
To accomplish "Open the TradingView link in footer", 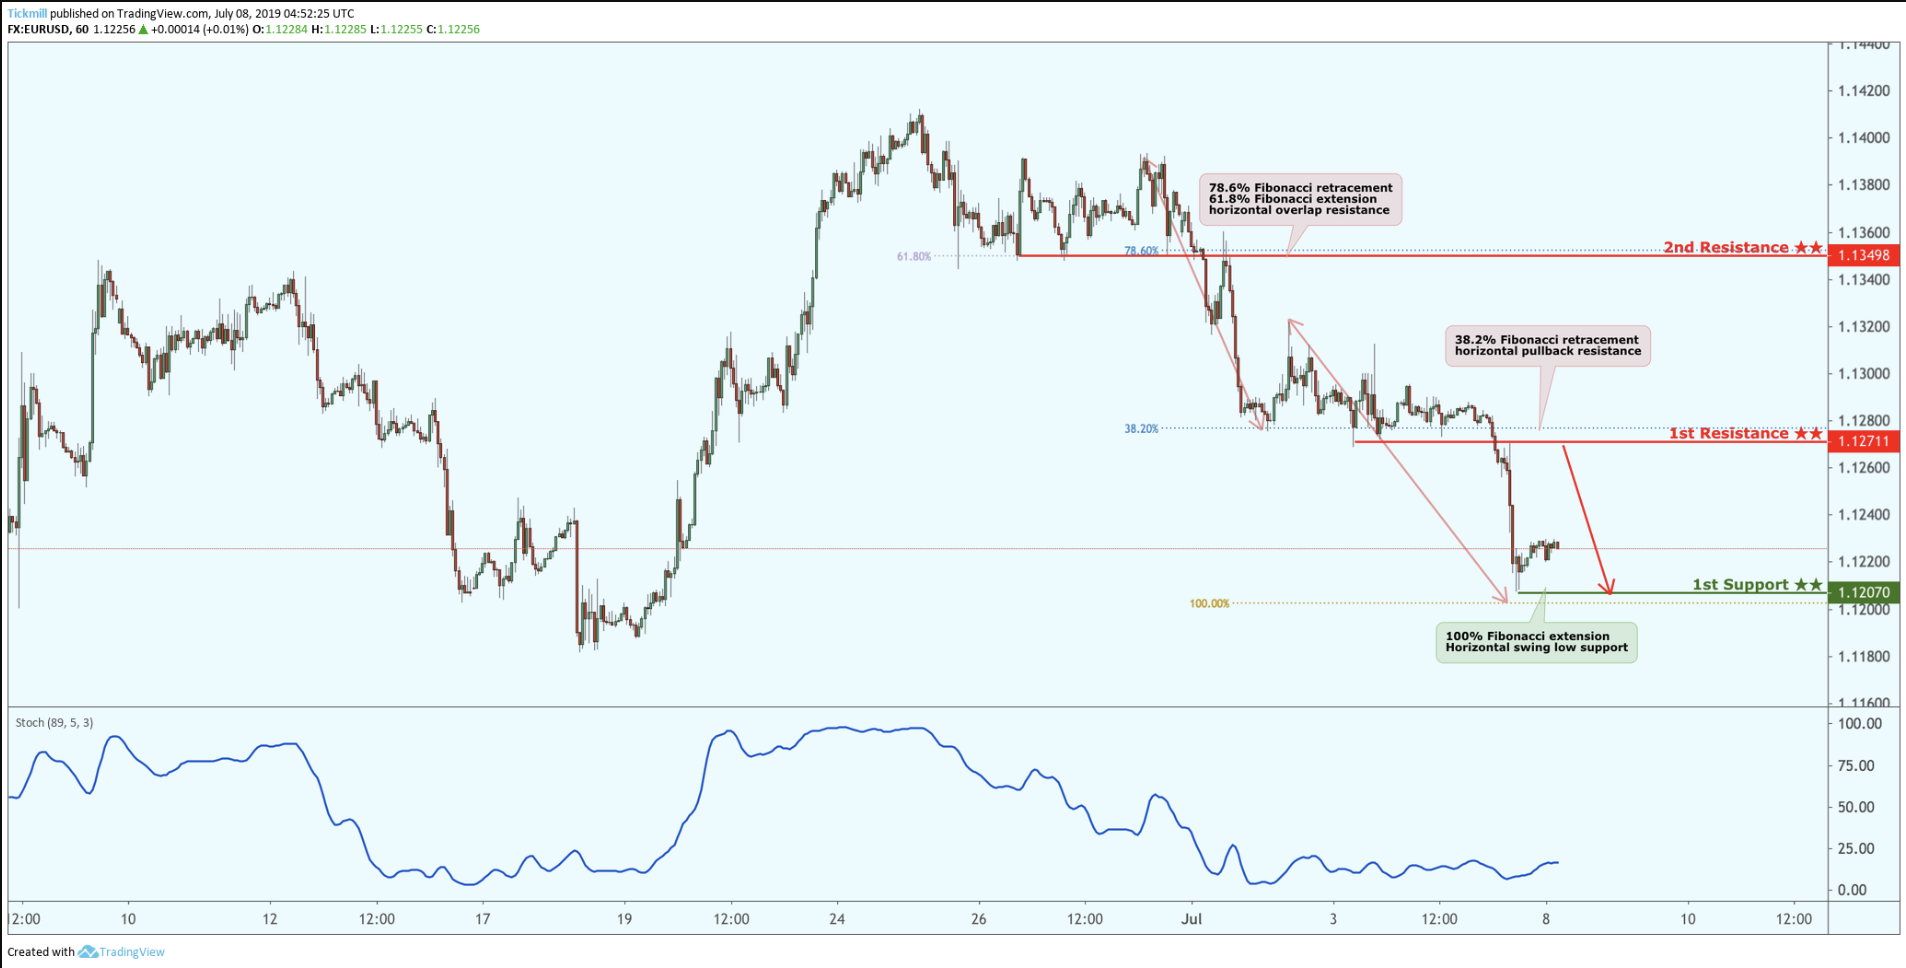I will click(x=132, y=952).
